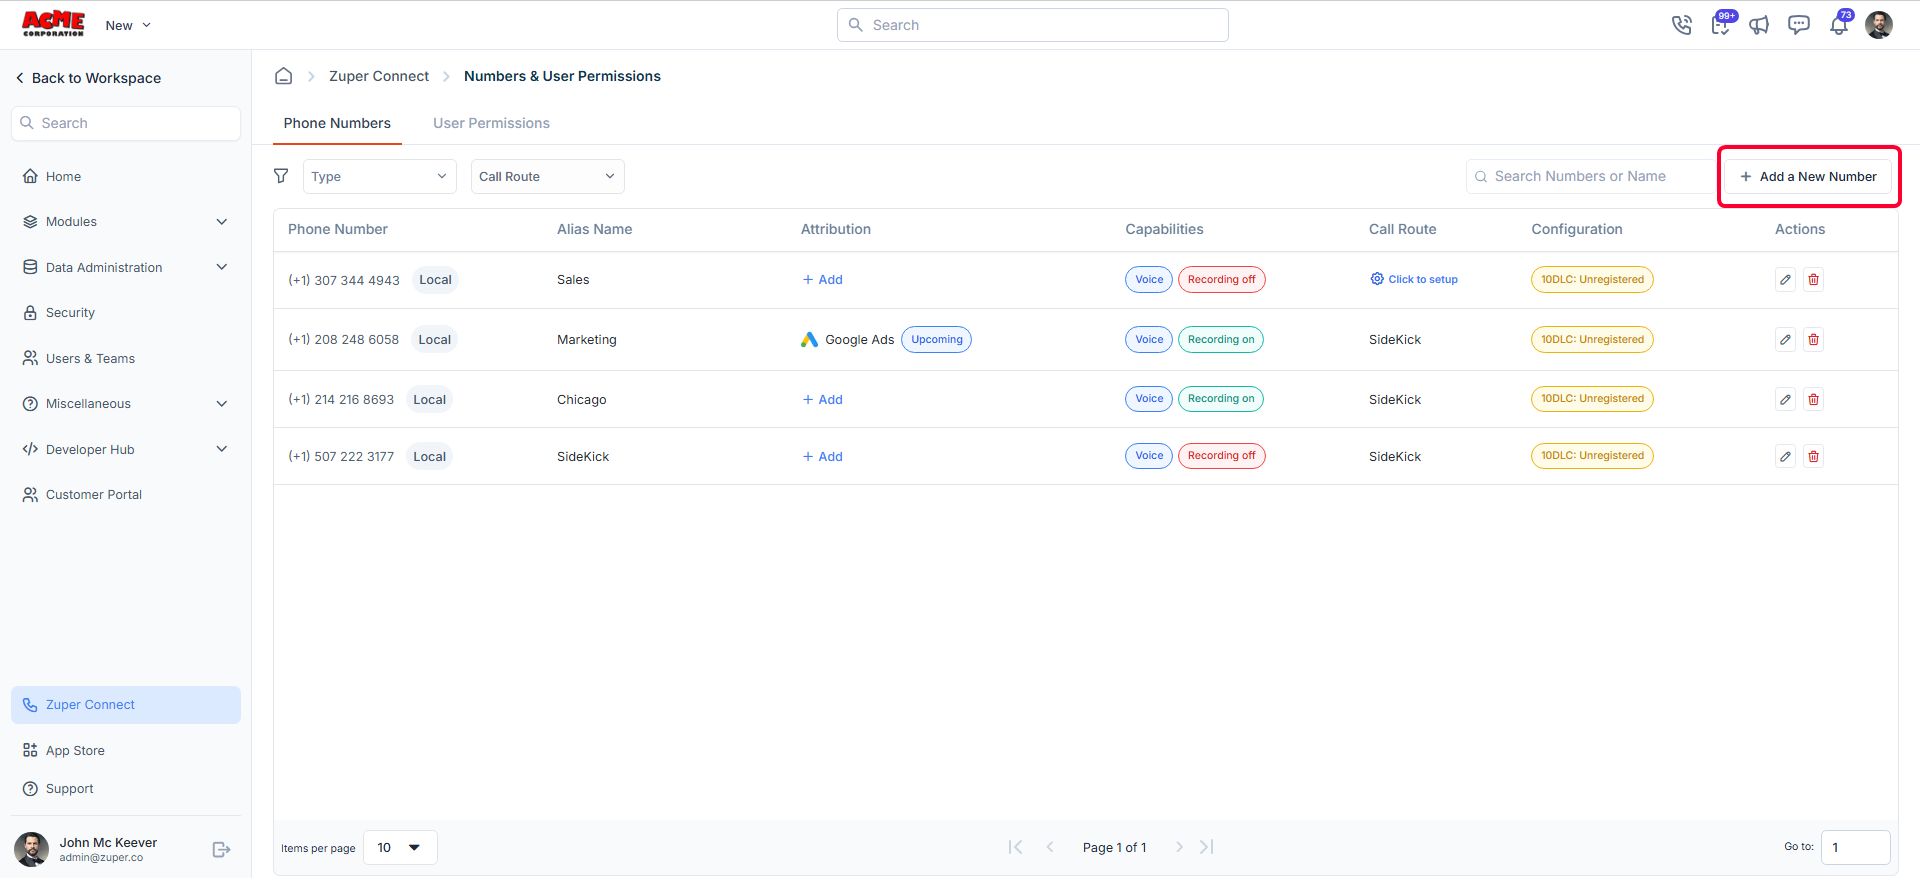This screenshot has width=1920, height=878.
Task: Click the filter funnel icon
Action: click(x=281, y=176)
